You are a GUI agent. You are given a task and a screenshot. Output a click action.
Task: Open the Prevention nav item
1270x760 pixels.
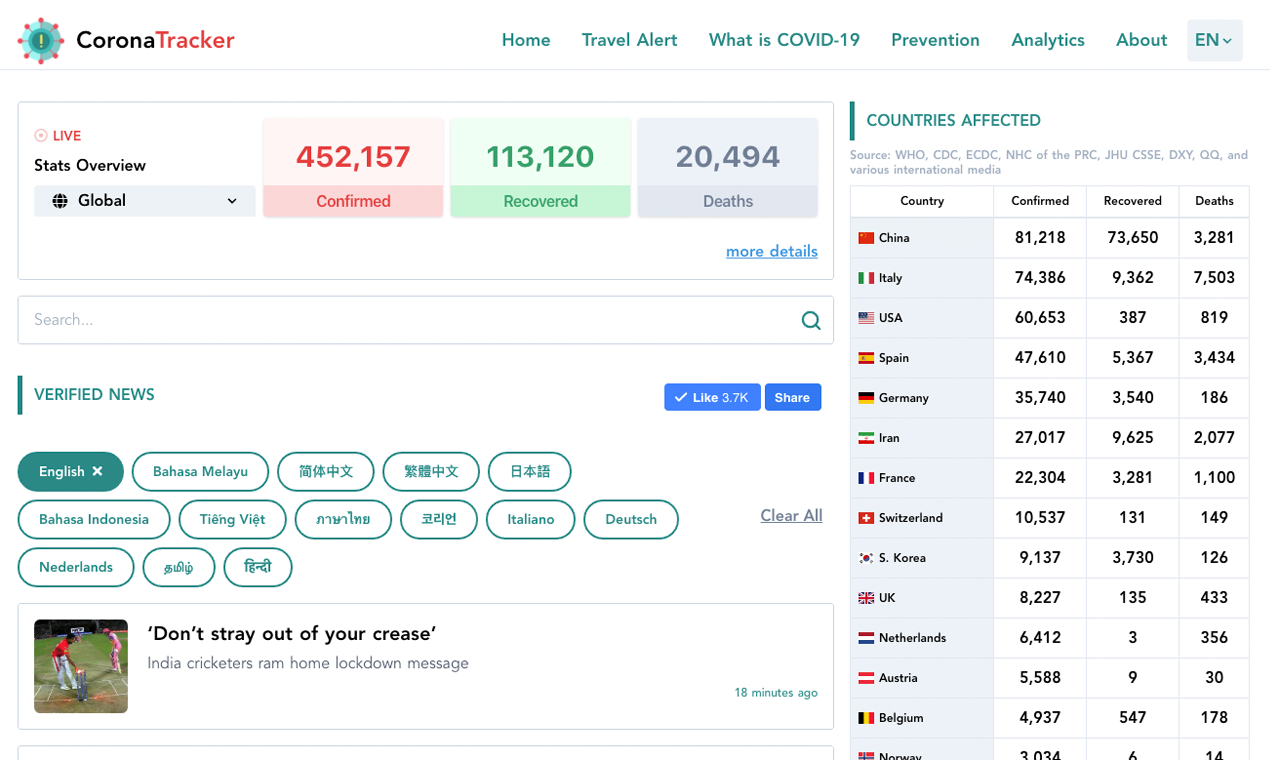[x=935, y=40]
